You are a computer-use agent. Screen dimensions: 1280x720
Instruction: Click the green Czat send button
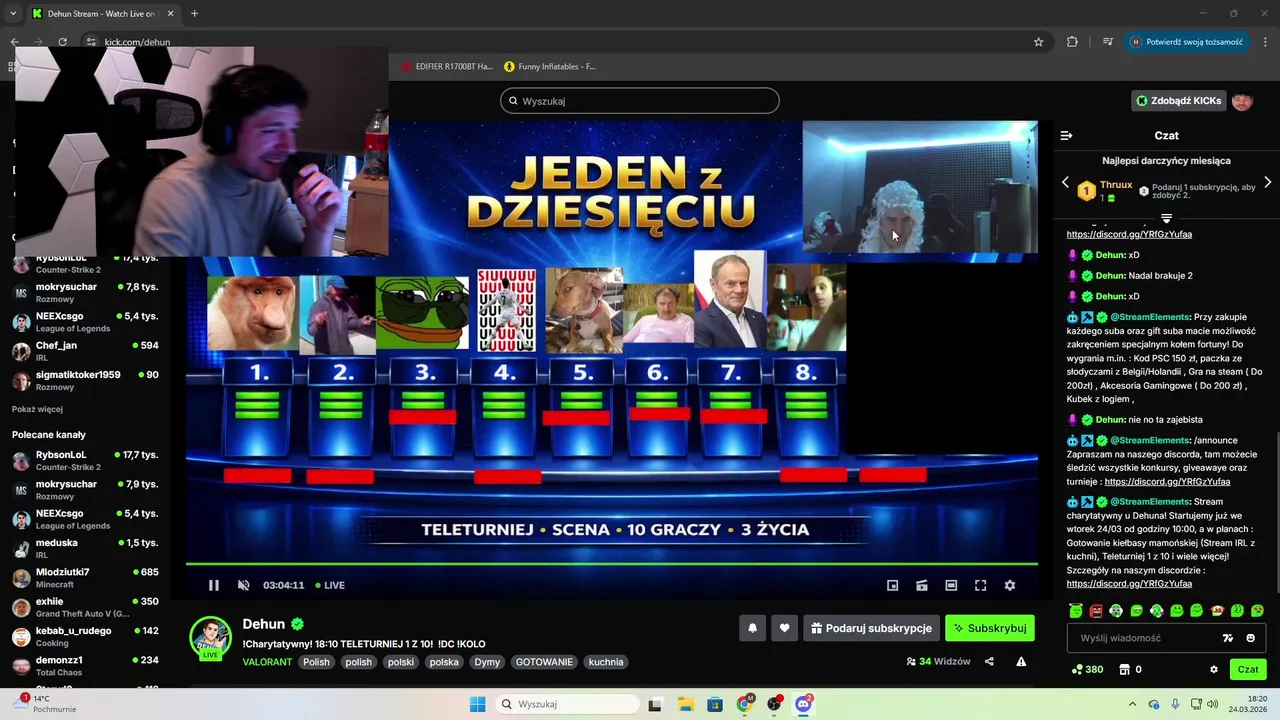tap(1248, 669)
